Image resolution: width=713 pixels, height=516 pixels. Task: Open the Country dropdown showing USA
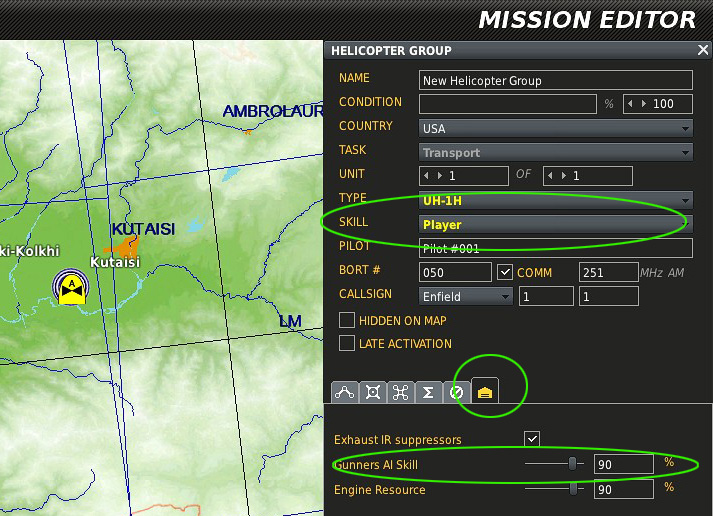click(556, 128)
